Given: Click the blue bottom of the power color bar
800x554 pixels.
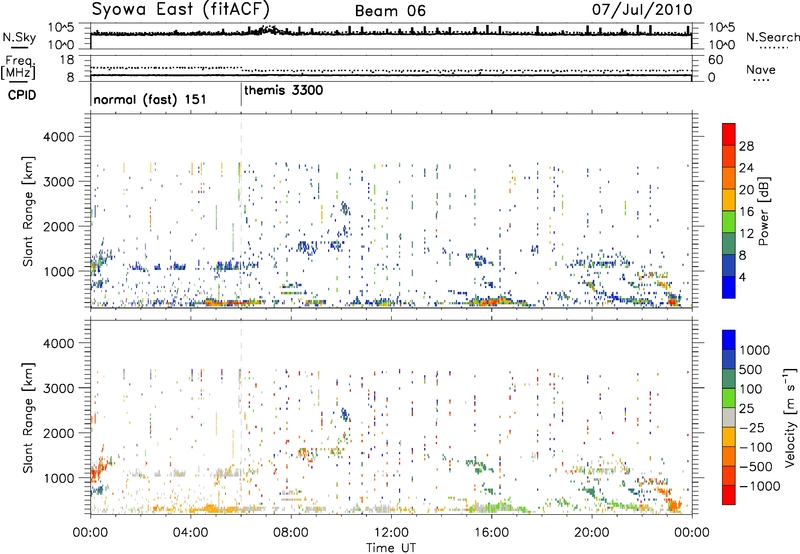Looking at the screenshot, I should (x=729, y=287).
